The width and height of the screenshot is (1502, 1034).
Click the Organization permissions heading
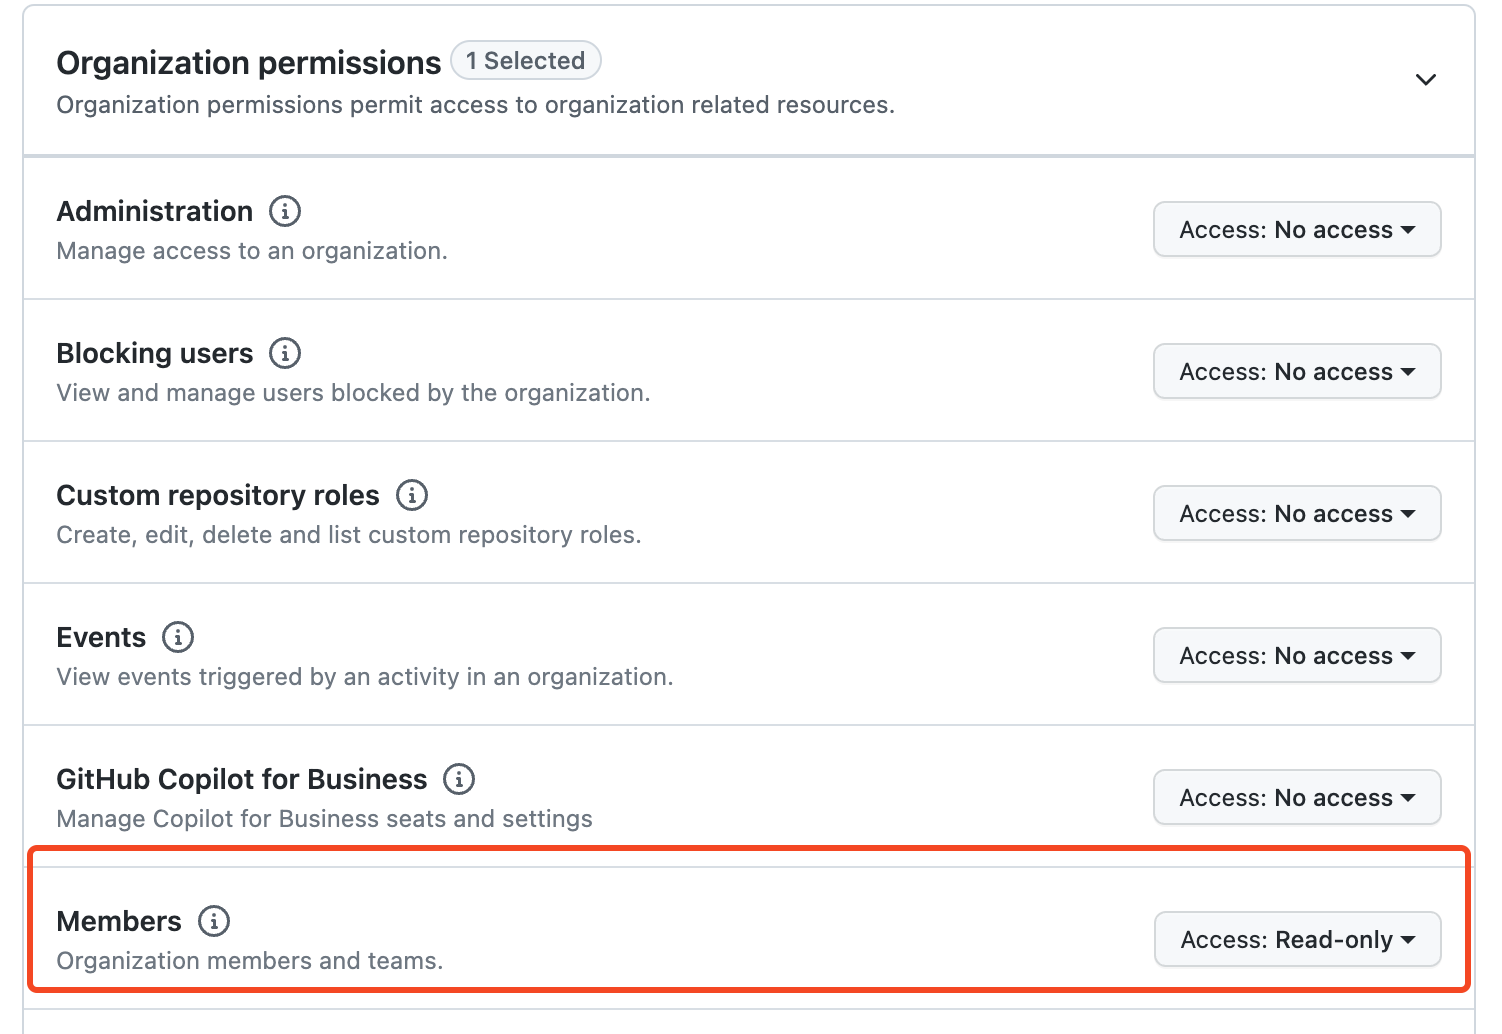(x=248, y=63)
